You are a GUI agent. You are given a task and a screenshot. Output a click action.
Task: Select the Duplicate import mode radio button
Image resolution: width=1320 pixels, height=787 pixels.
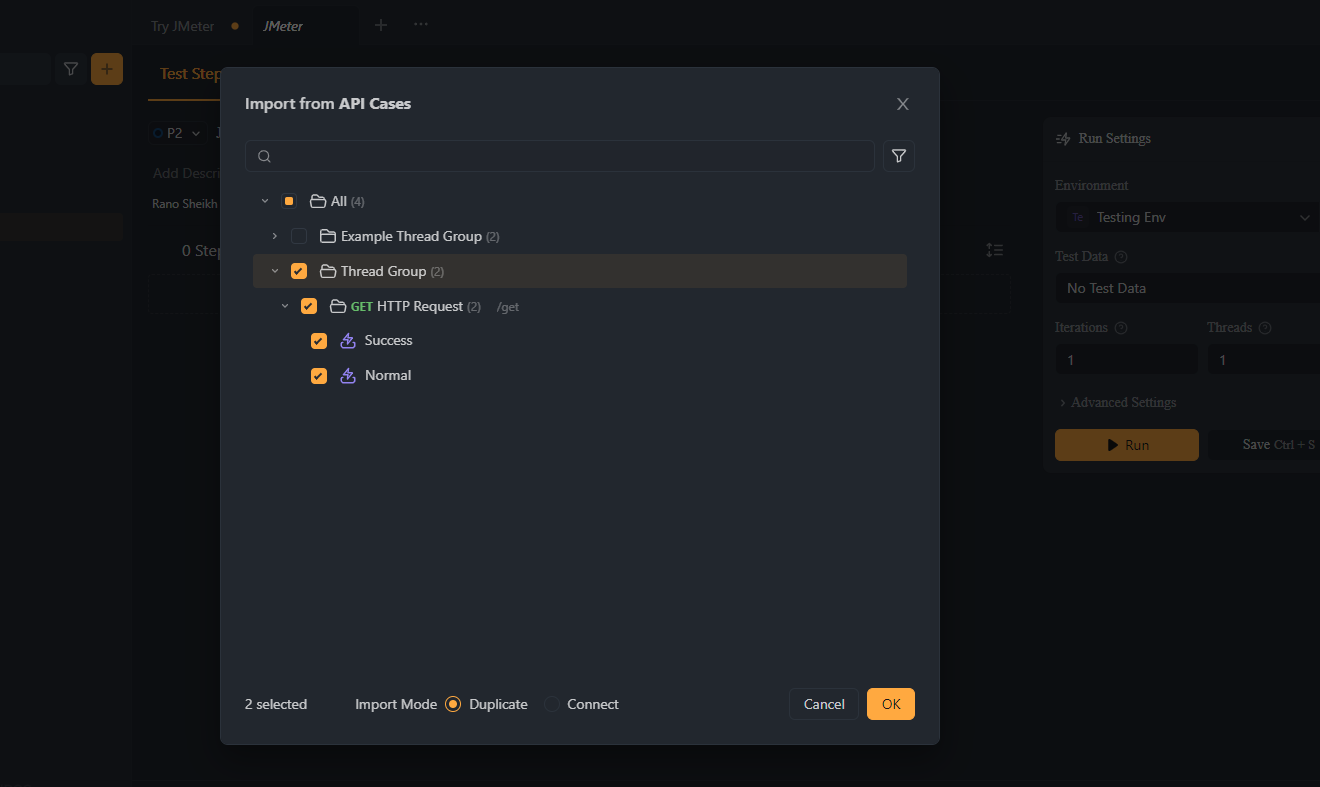[x=453, y=704]
